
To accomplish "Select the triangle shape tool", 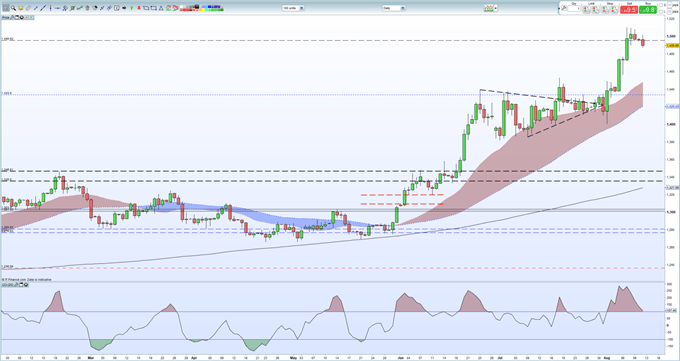I will click(x=161, y=8).
